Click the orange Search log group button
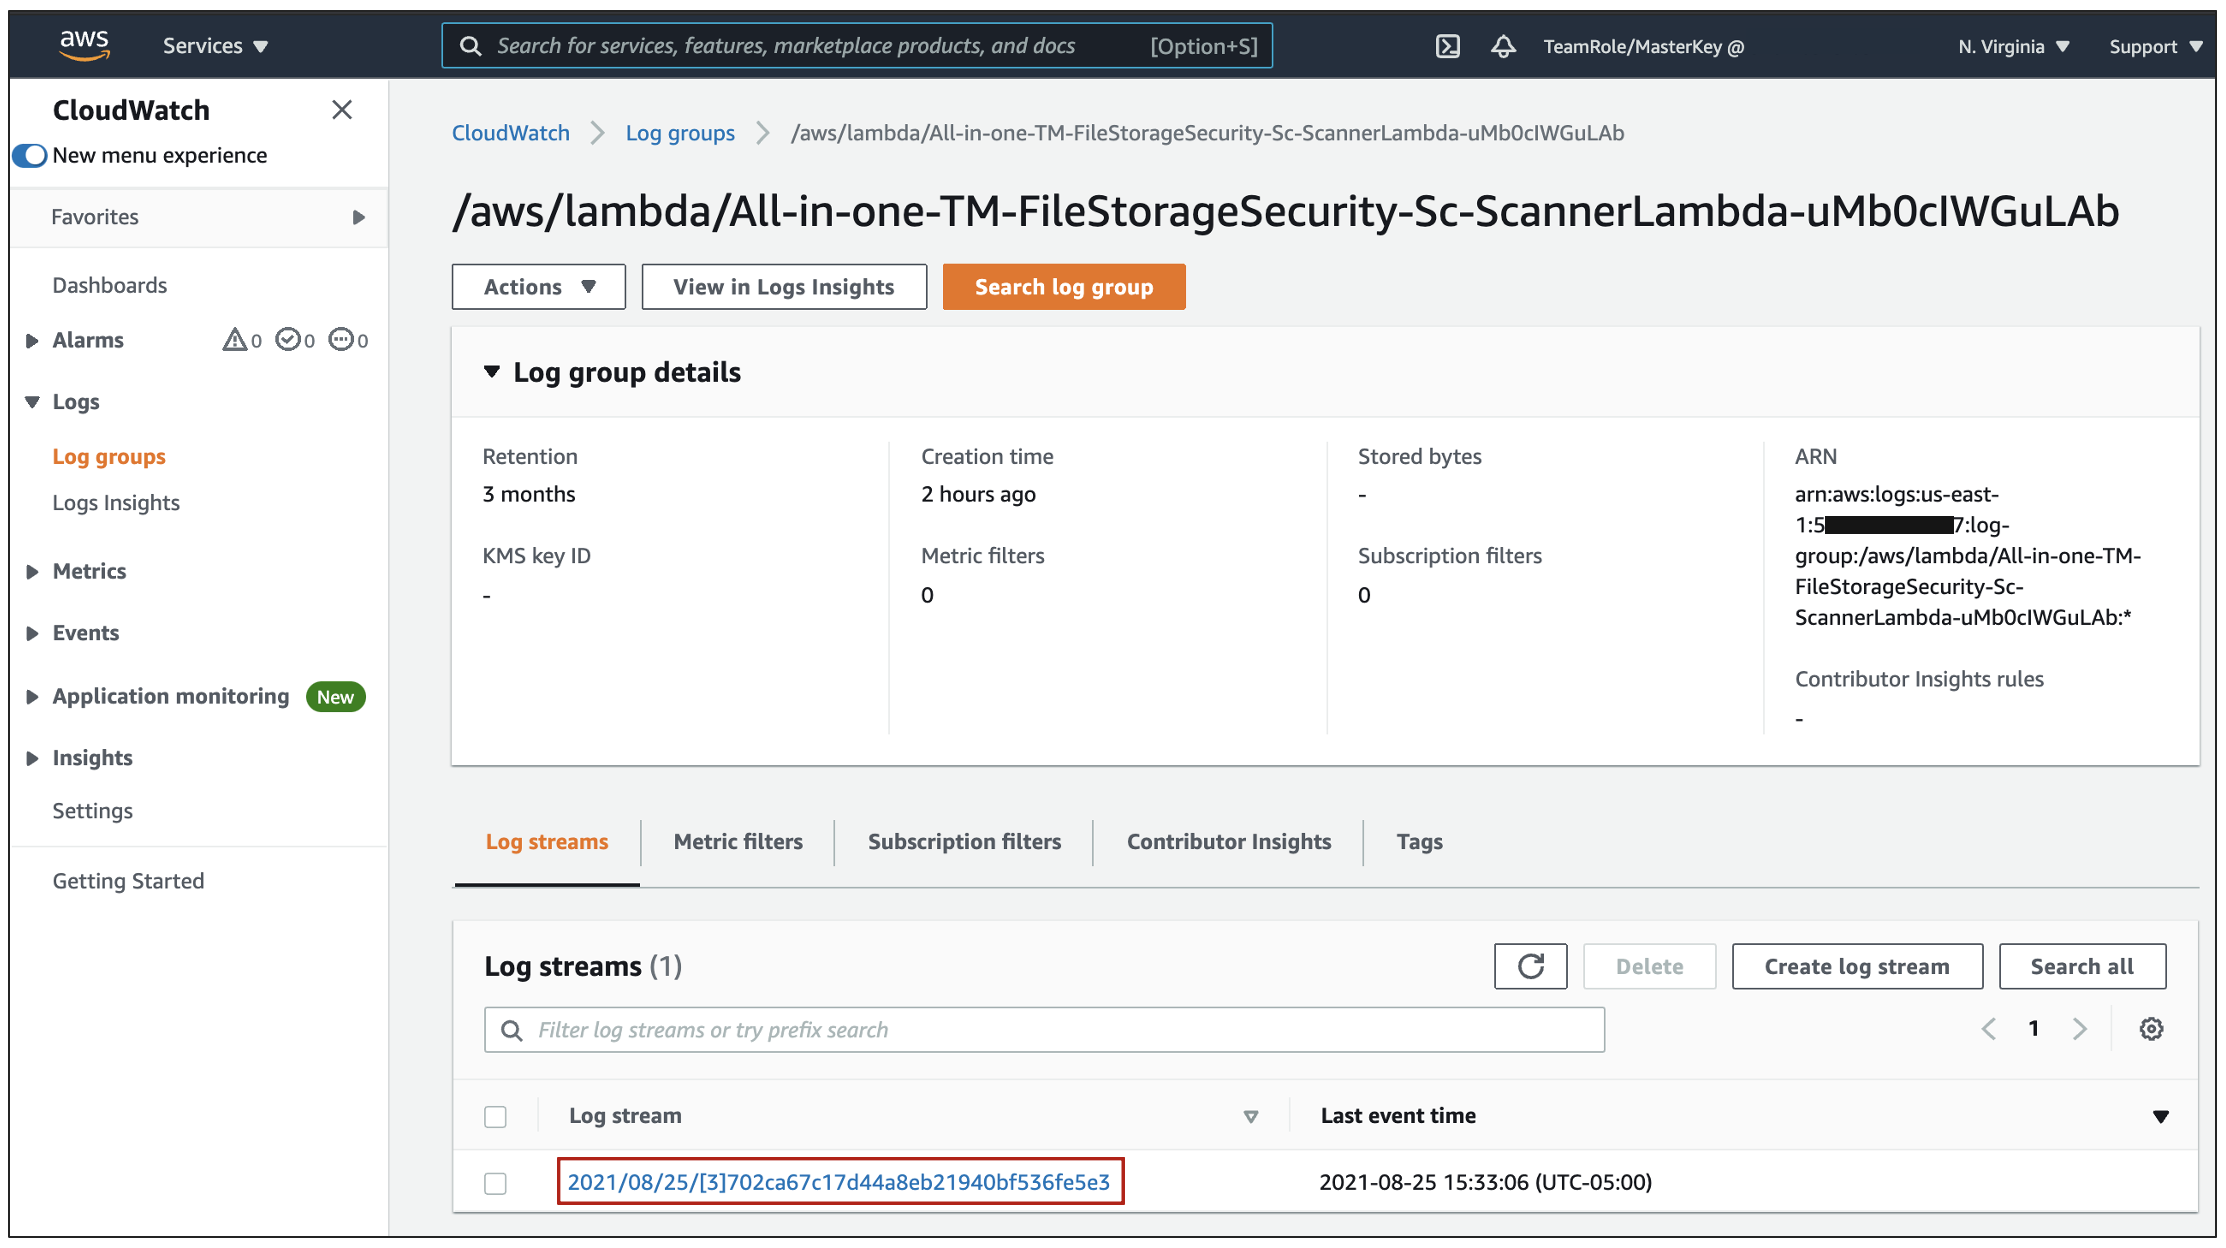Screen dimensions: 2226x1248 1064,287
